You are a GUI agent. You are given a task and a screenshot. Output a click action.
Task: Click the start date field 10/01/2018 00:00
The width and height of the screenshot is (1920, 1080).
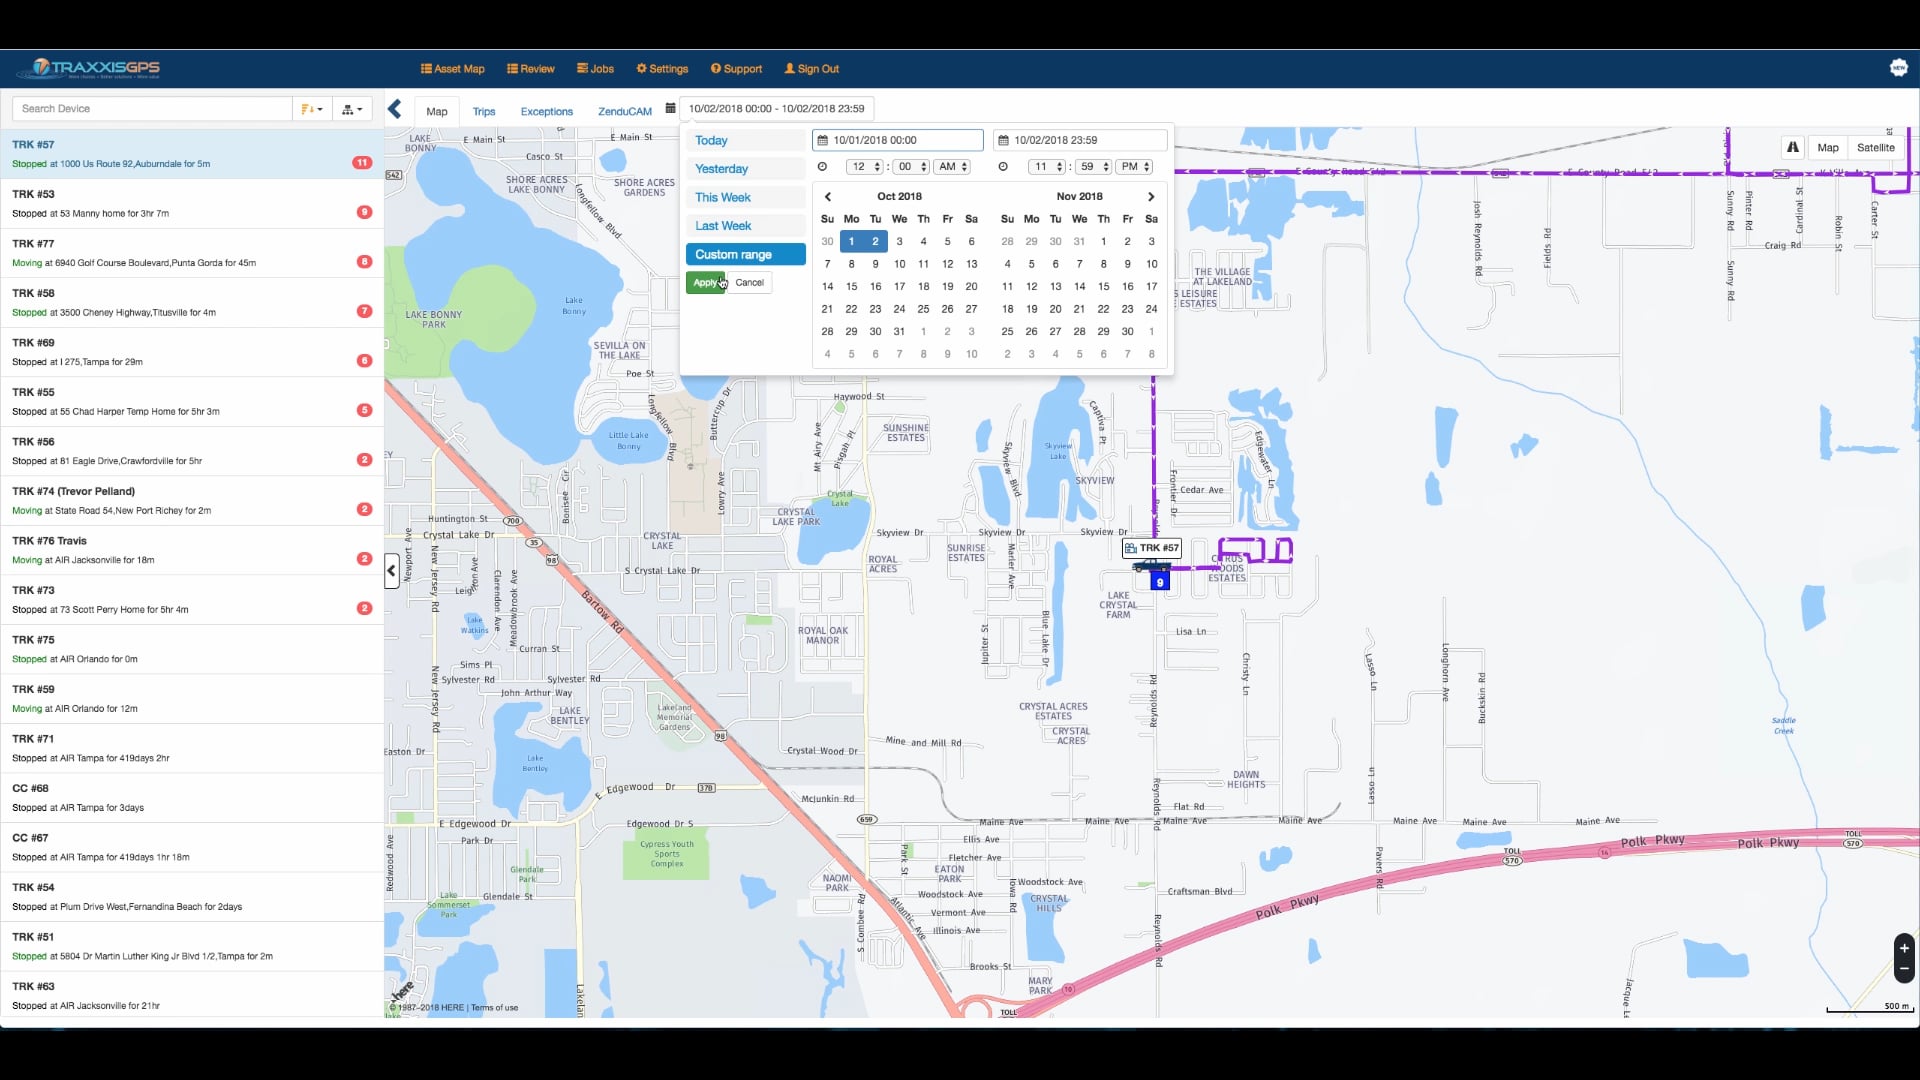coord(898,140)
